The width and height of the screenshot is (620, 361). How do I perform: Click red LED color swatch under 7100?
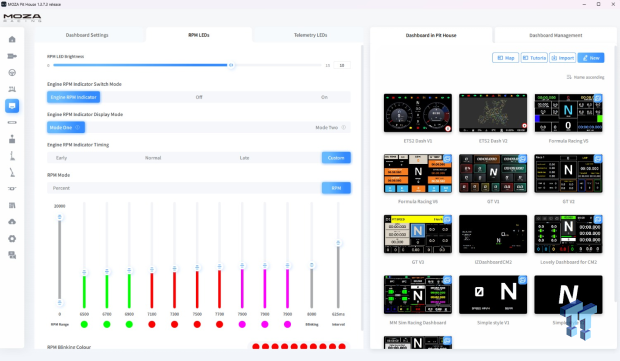pos(152,324)
